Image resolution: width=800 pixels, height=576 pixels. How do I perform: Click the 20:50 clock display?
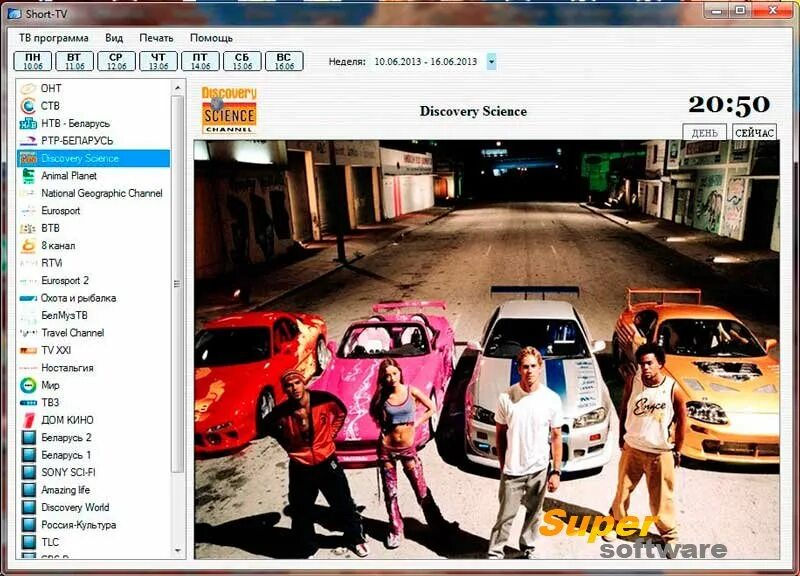pyautogui.click(x=729, y=105)
